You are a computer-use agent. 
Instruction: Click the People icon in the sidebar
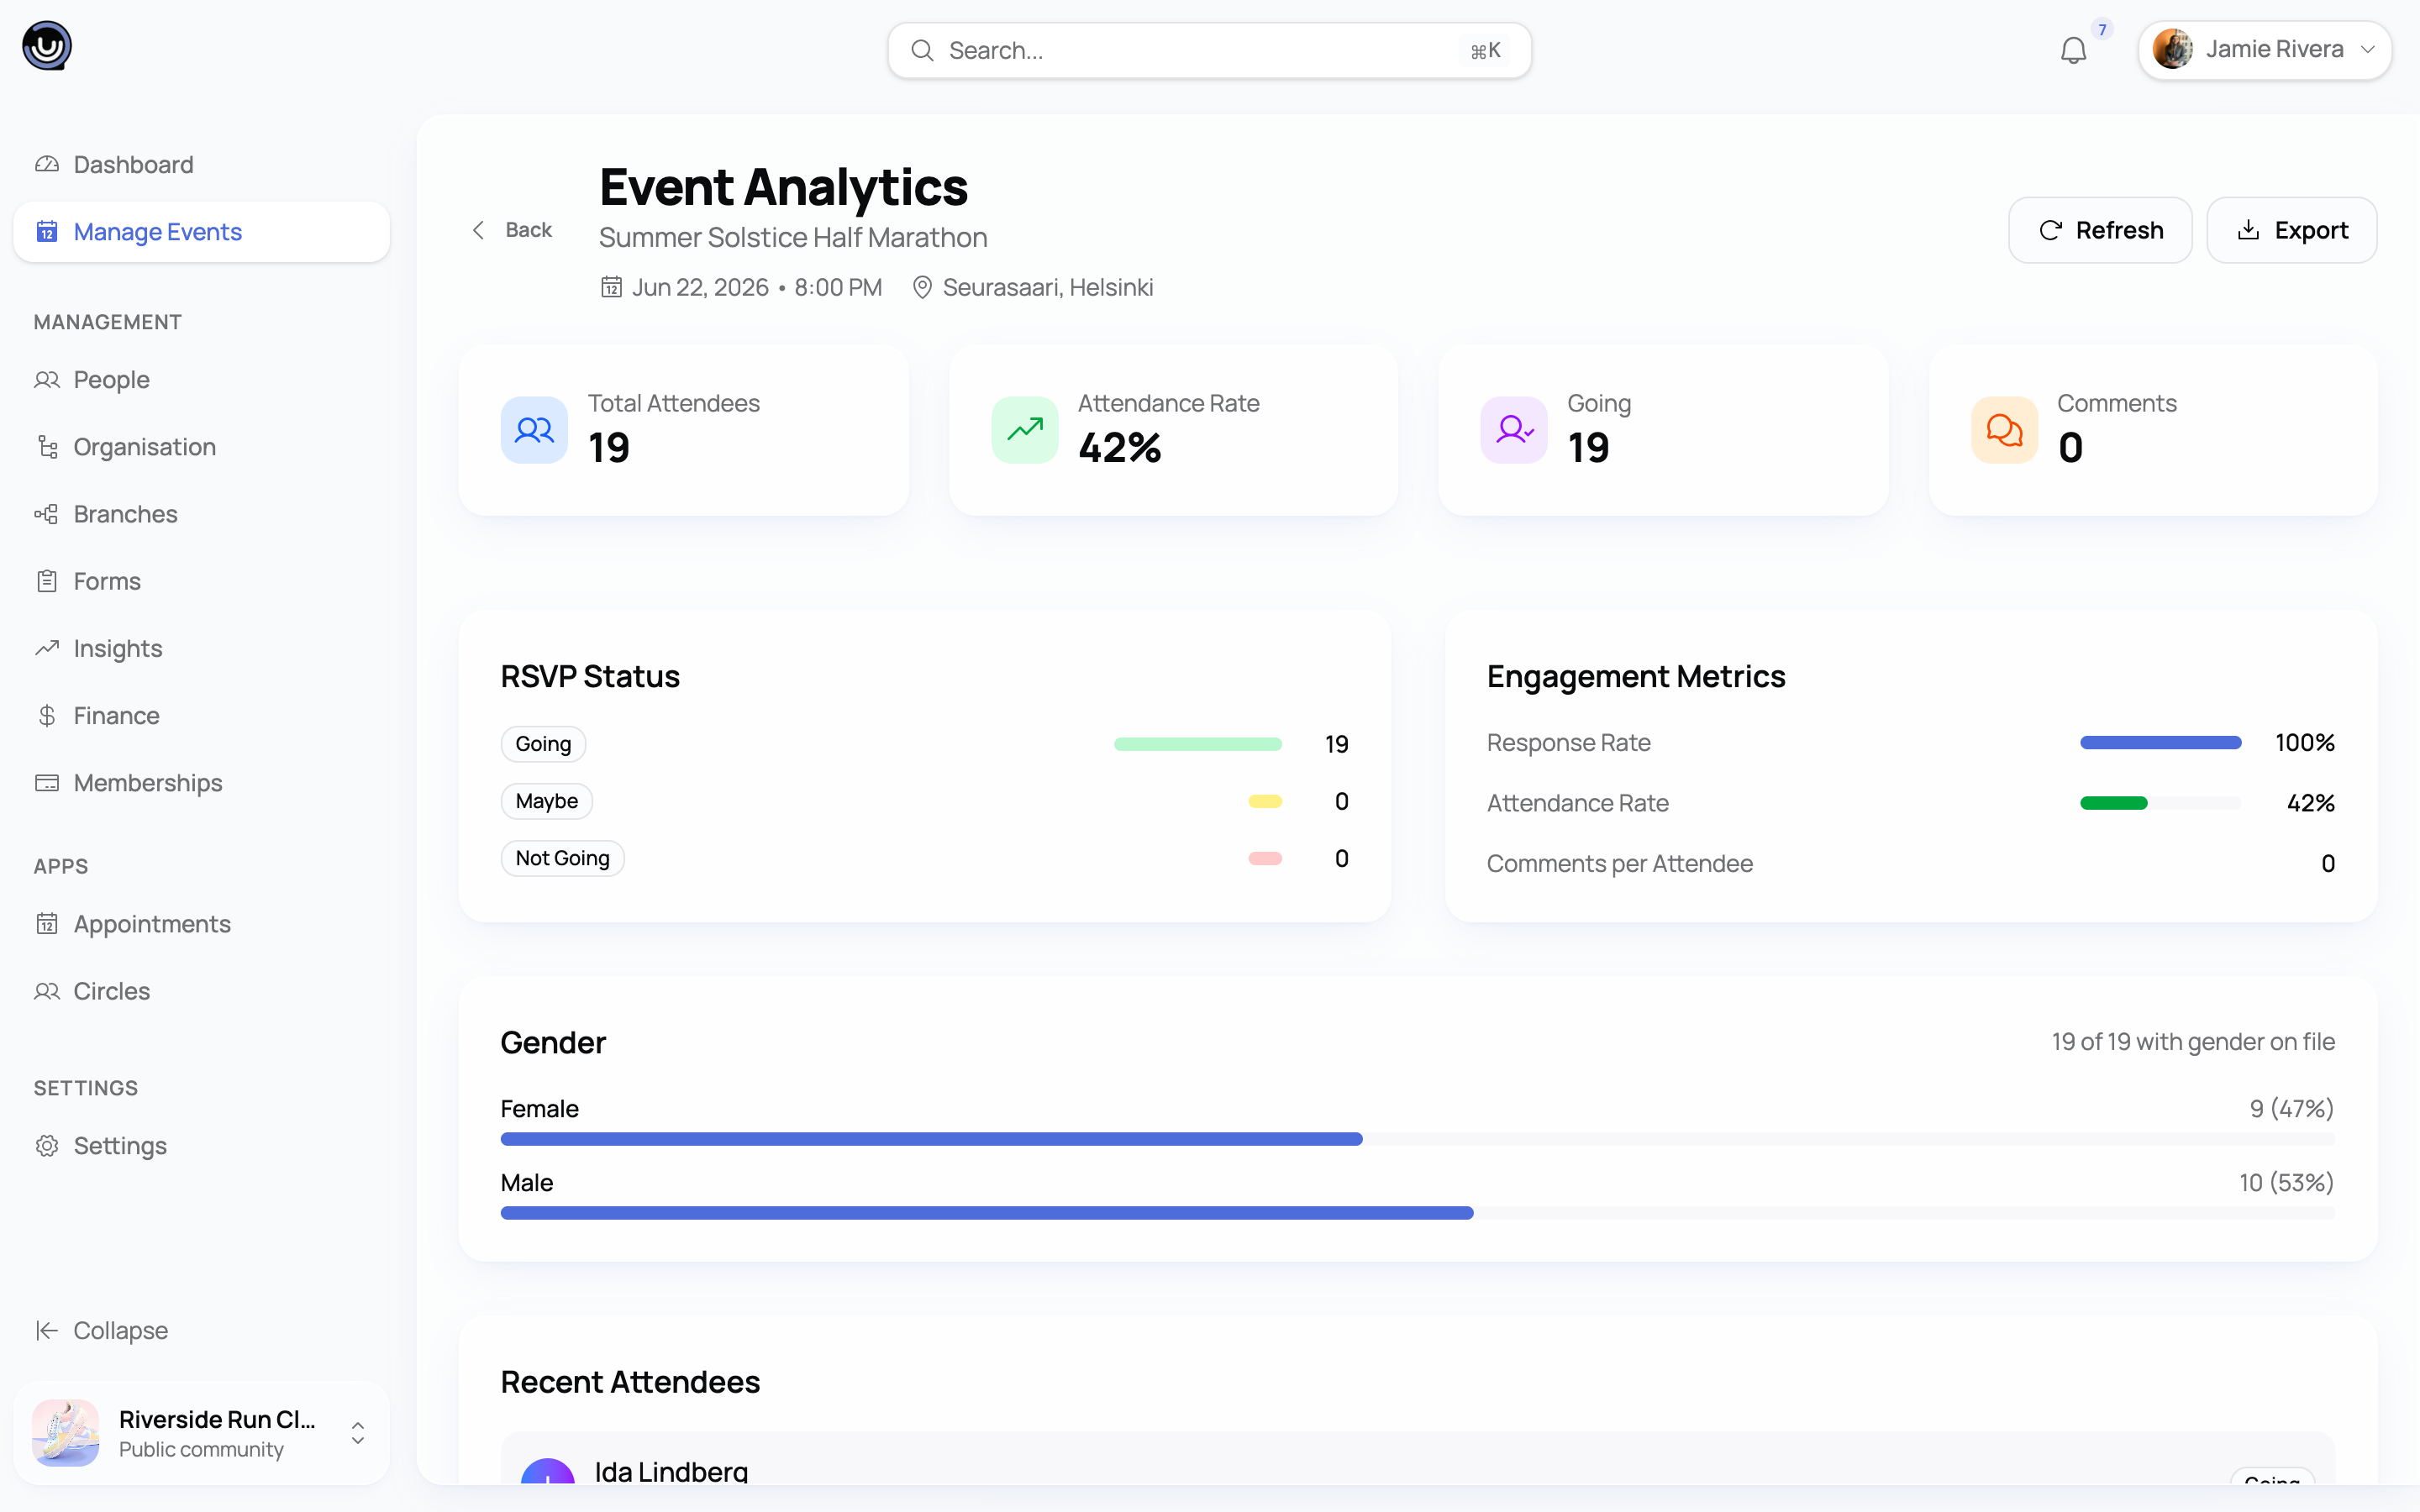coord(47,380)
